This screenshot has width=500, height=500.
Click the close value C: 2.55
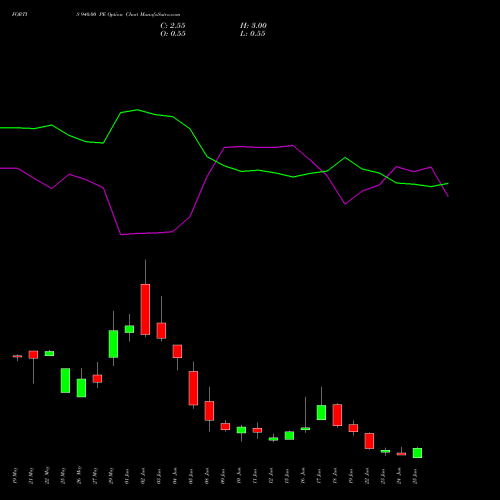click(173, 26)
